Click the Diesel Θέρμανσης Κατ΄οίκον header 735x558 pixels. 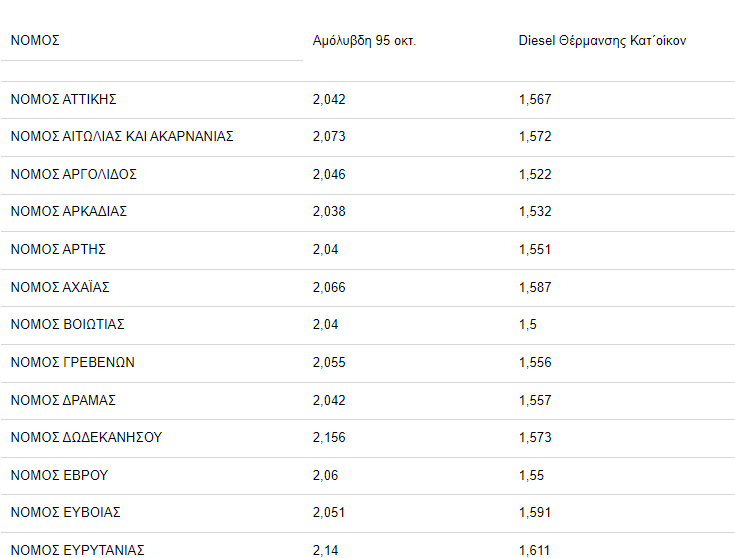click(x=602, y=41)
